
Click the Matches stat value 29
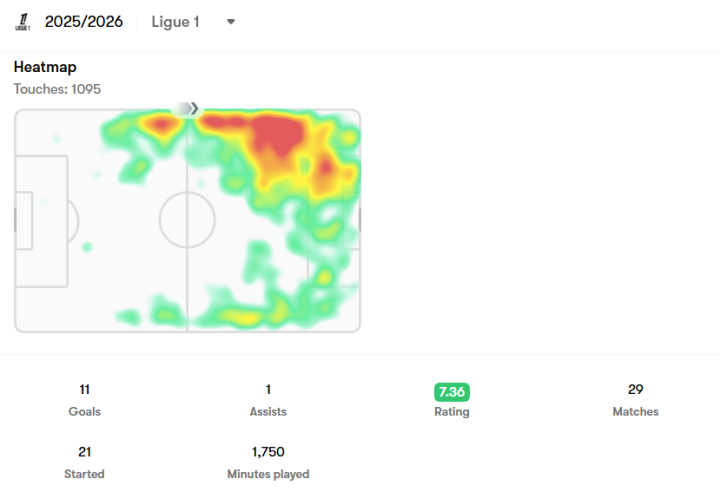[x=636, y=390]
